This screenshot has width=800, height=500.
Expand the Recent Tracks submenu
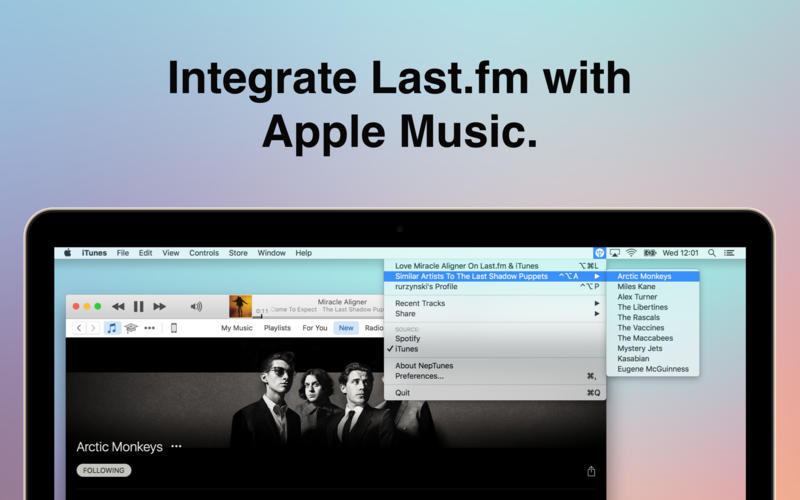(495, 303)
